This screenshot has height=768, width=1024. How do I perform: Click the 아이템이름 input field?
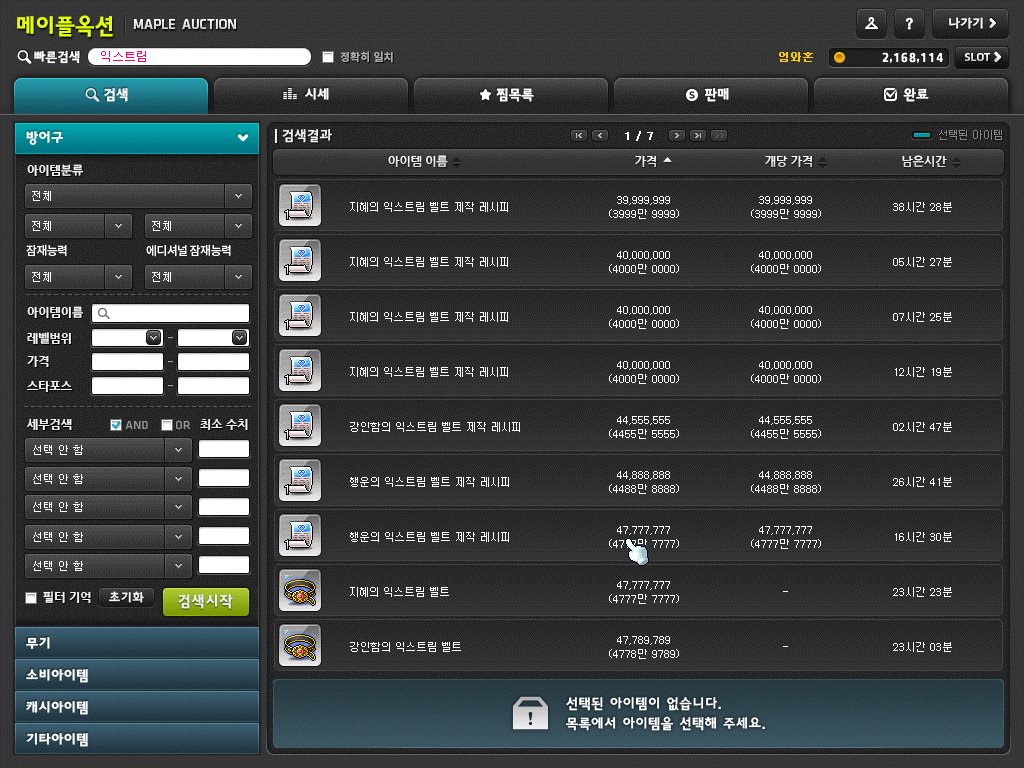[170, 313]
